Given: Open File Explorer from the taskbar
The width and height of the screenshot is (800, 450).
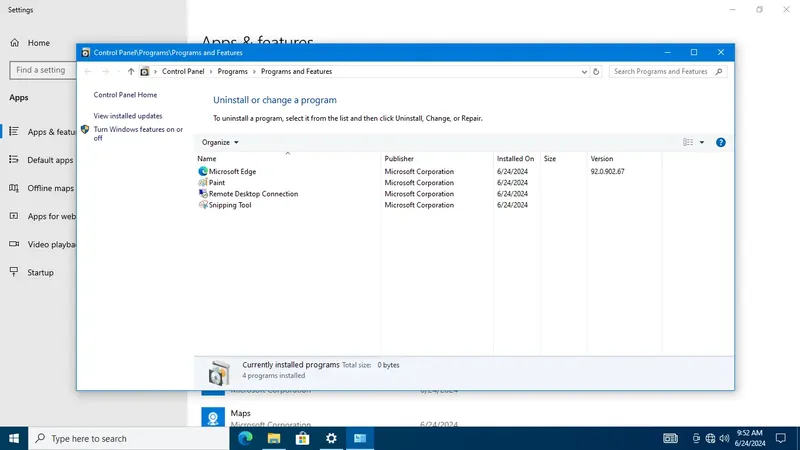Looking at the screenshot, I should (x=274, y=438).
